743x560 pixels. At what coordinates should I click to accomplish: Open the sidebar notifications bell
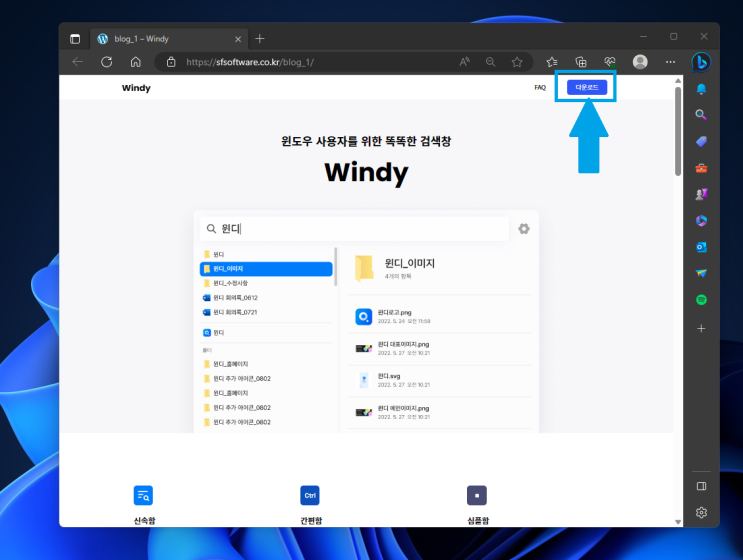pyautogui.click(x=701, y=89)
